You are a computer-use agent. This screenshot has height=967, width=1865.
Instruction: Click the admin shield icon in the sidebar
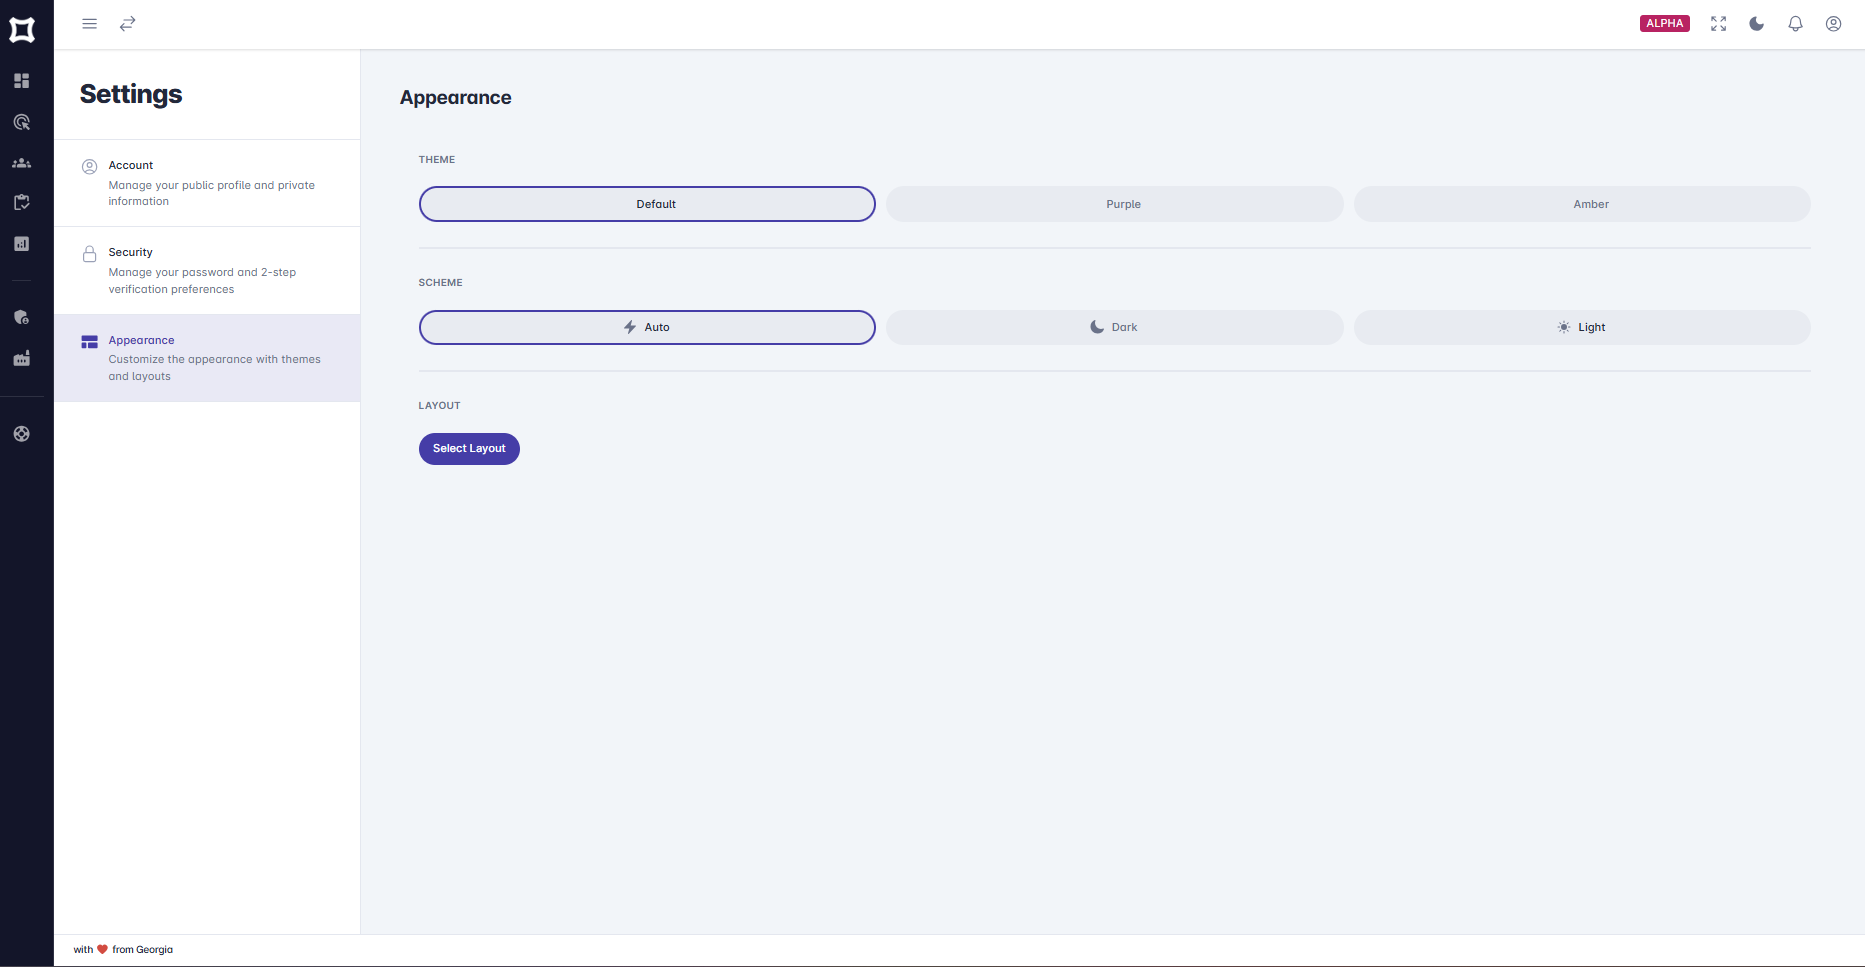pyautogui.click(x=21, y=317)
